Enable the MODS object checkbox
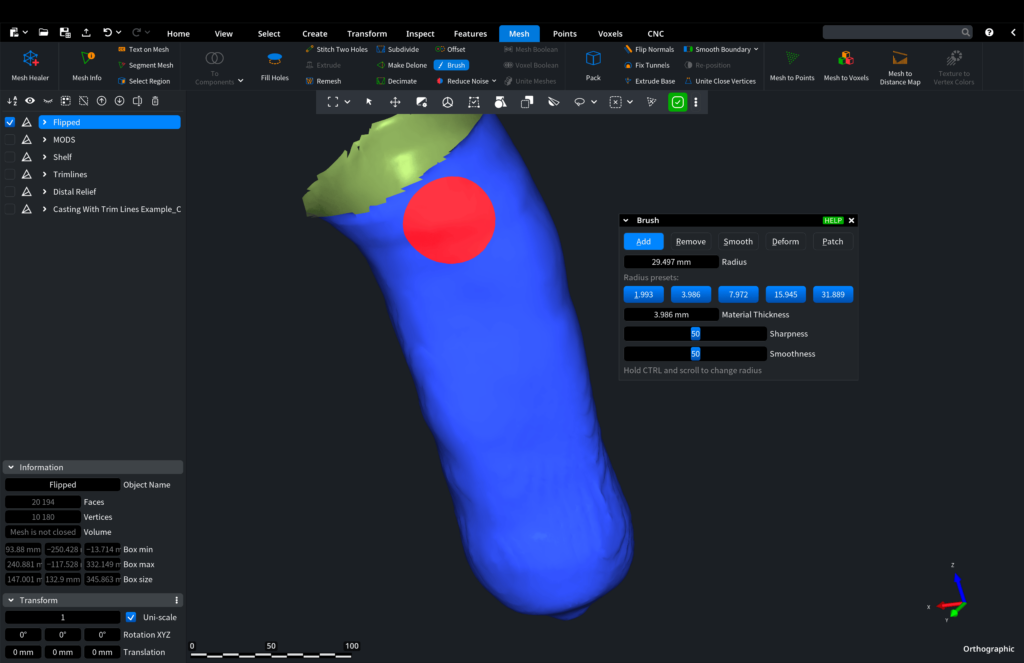1024x663 pixels. [x=10, y=140]
